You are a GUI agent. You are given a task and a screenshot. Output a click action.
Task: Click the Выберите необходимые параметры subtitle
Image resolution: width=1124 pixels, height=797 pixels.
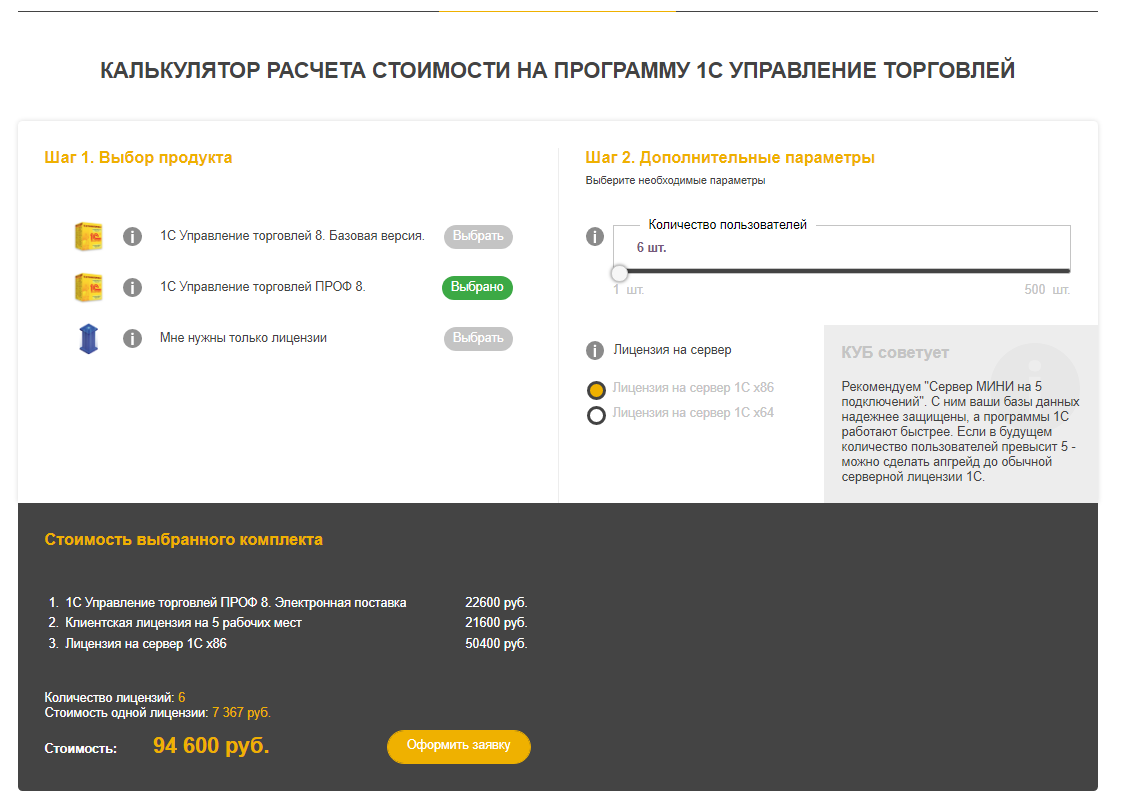tap(675, 181)
